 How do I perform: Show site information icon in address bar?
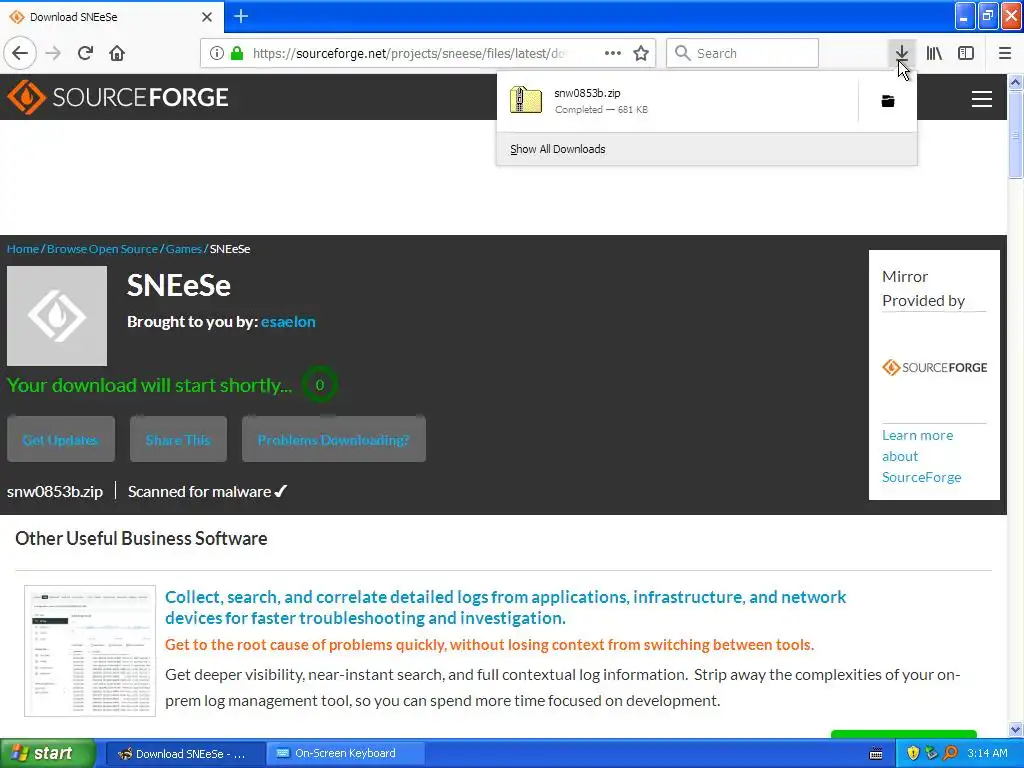click(x=216, y=53)
